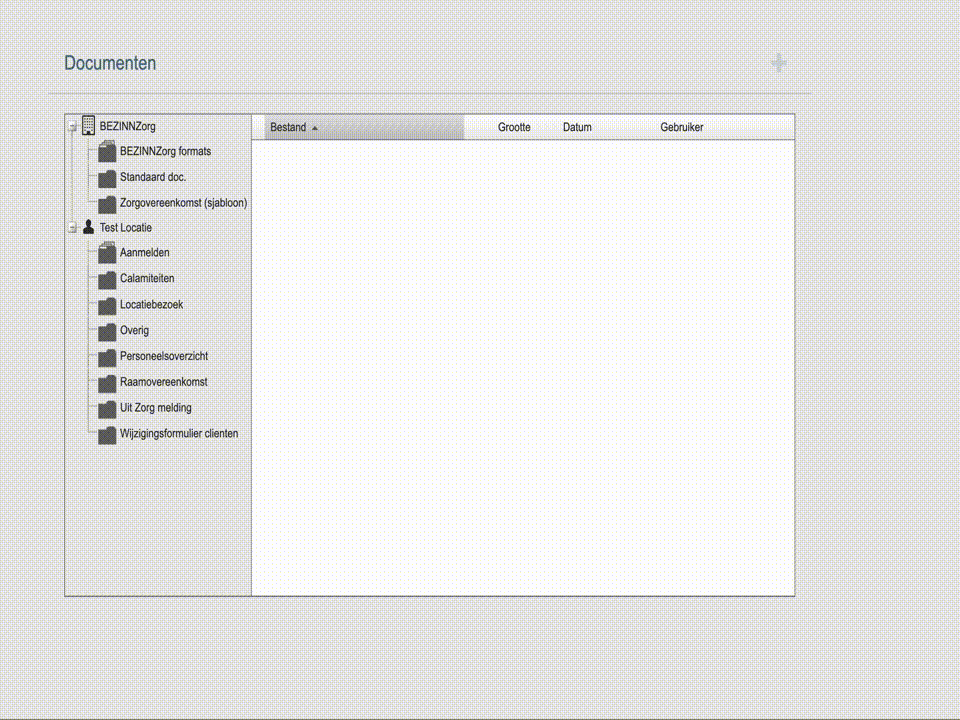This screenshot has height=720, width=960.
Task: Click folder icon beside Raamovereenkomst
Action: point(107,383)
